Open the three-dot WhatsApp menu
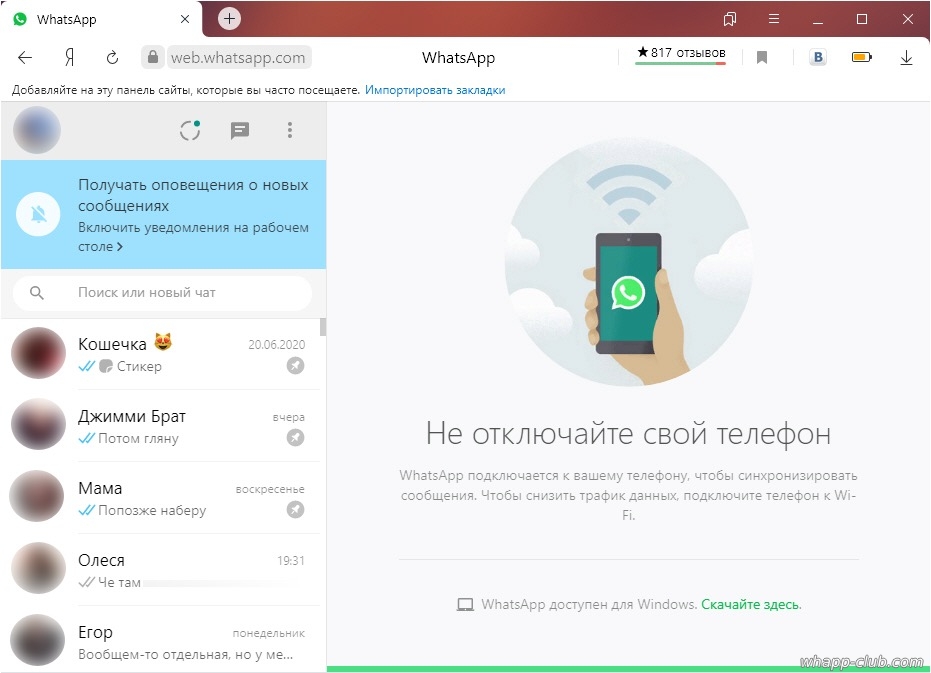 [290, 130]
